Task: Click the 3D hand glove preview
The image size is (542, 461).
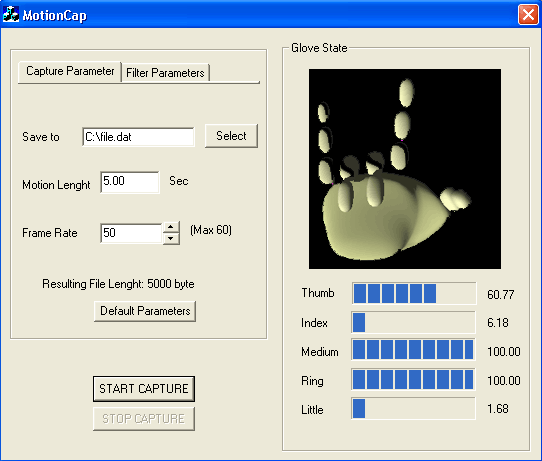Action: (x=405, y=169)
